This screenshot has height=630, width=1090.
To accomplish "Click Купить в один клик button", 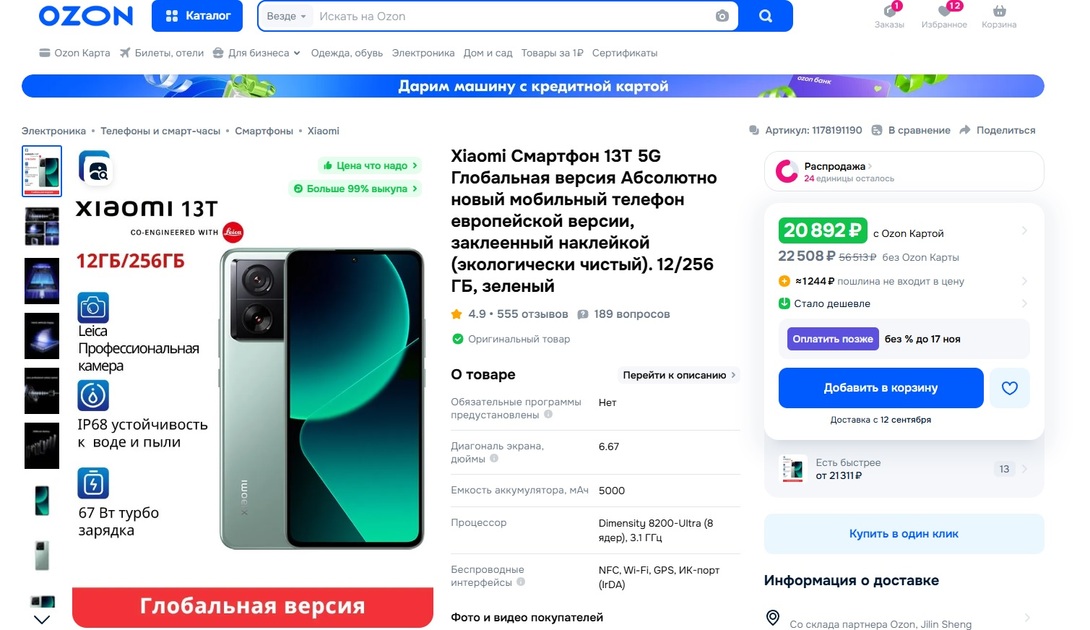I will pos(904,533).
